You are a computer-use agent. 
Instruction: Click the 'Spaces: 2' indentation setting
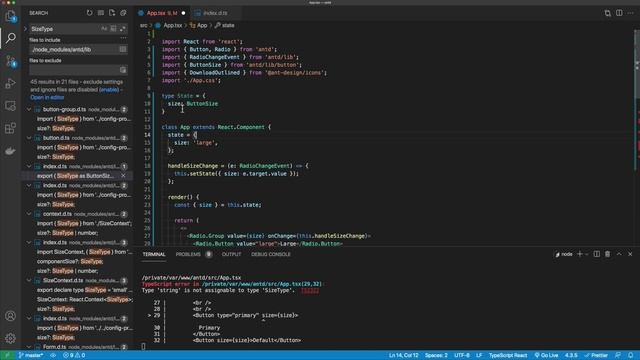[436, 355]
